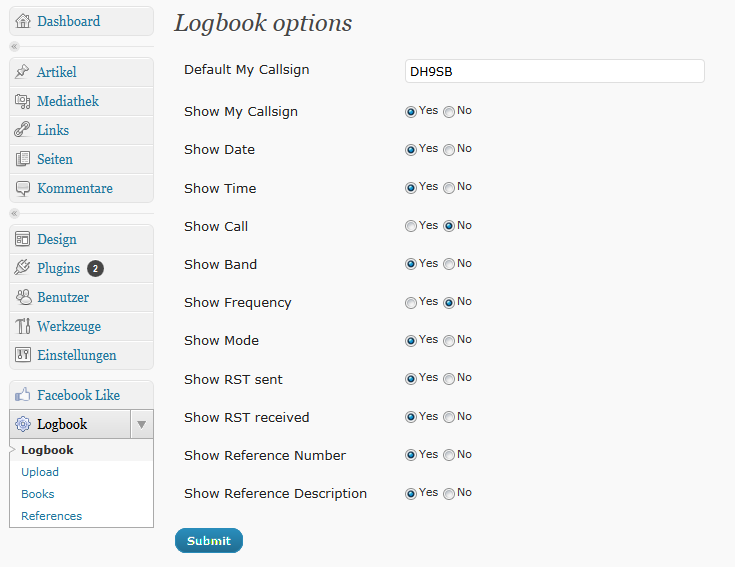Click the Submit button
735x567 pixels.
click(x=209, y=541)
